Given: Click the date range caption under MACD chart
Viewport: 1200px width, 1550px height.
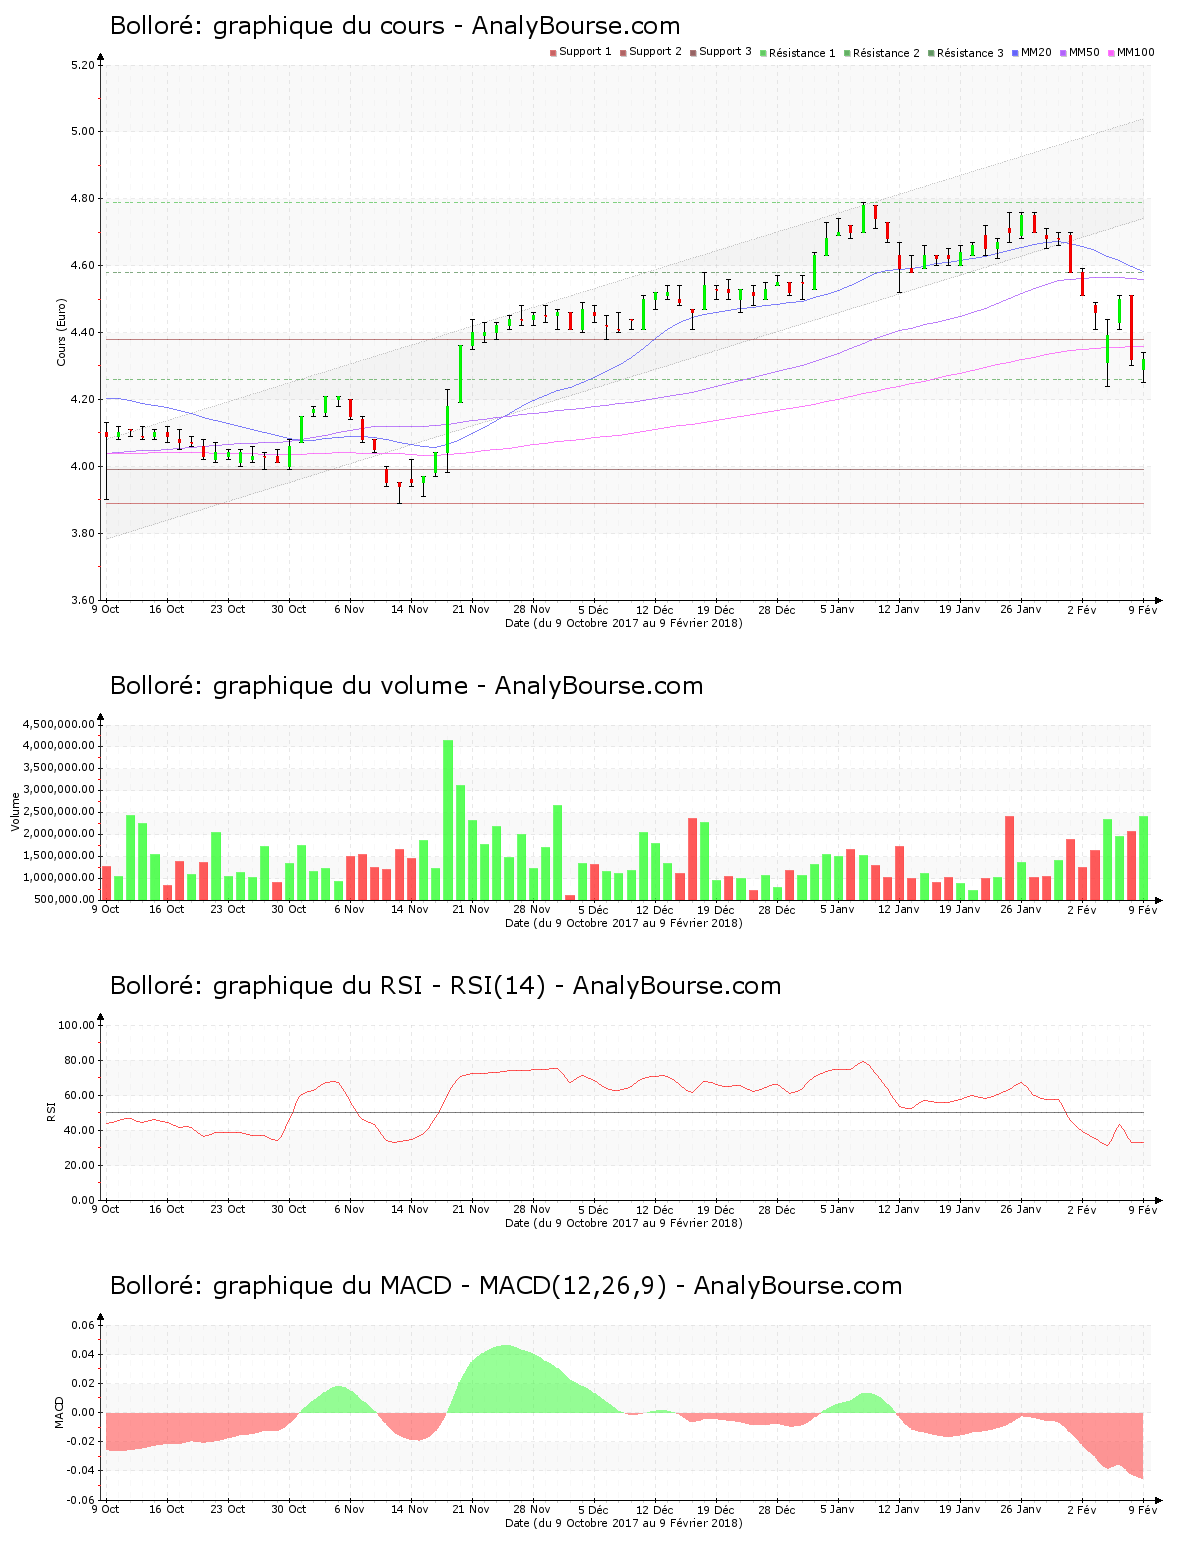Looking at the screenshot, I should pos(624,1523).
